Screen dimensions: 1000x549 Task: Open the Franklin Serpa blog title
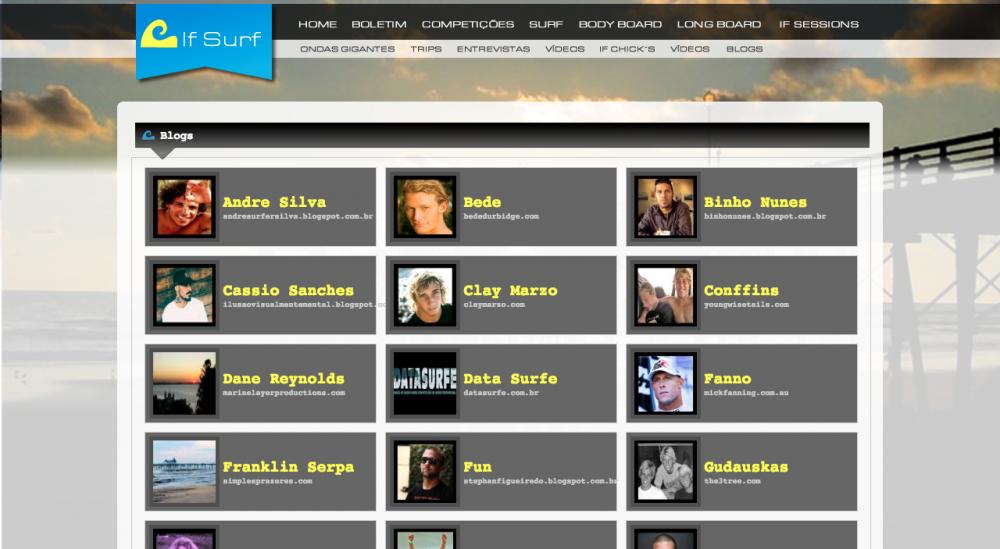click(x=288, y=467)
